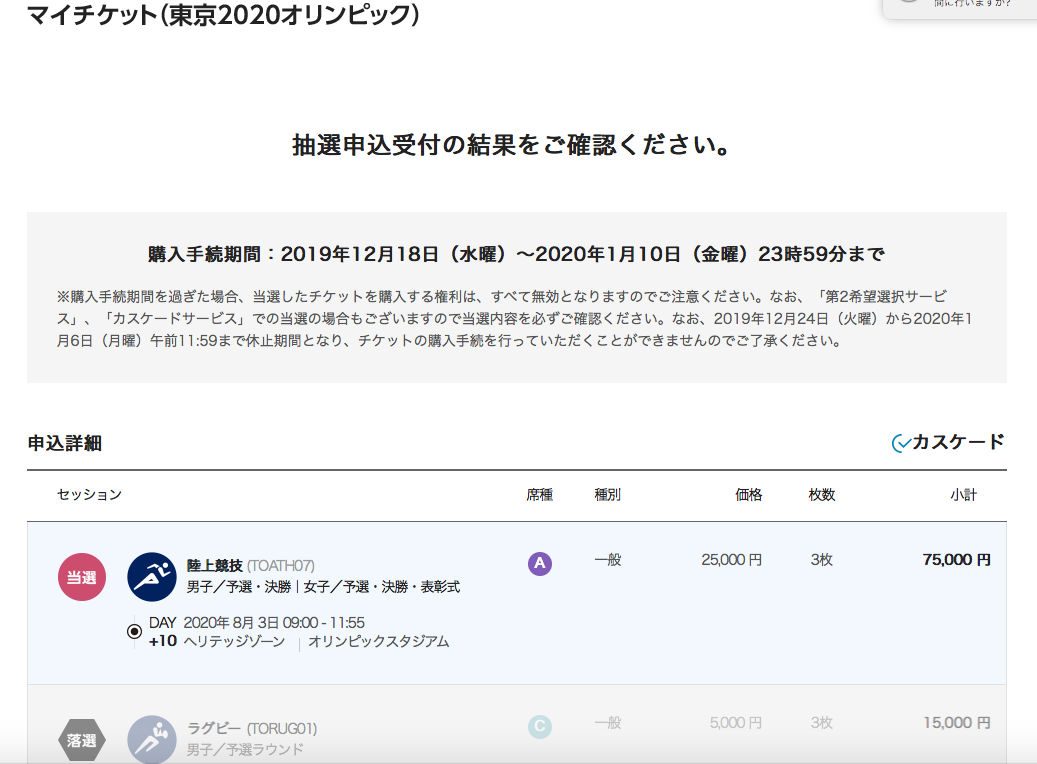Click the 小計 column header
The width and height of the screenshot is (1037, 764).
tap(964, 495)
